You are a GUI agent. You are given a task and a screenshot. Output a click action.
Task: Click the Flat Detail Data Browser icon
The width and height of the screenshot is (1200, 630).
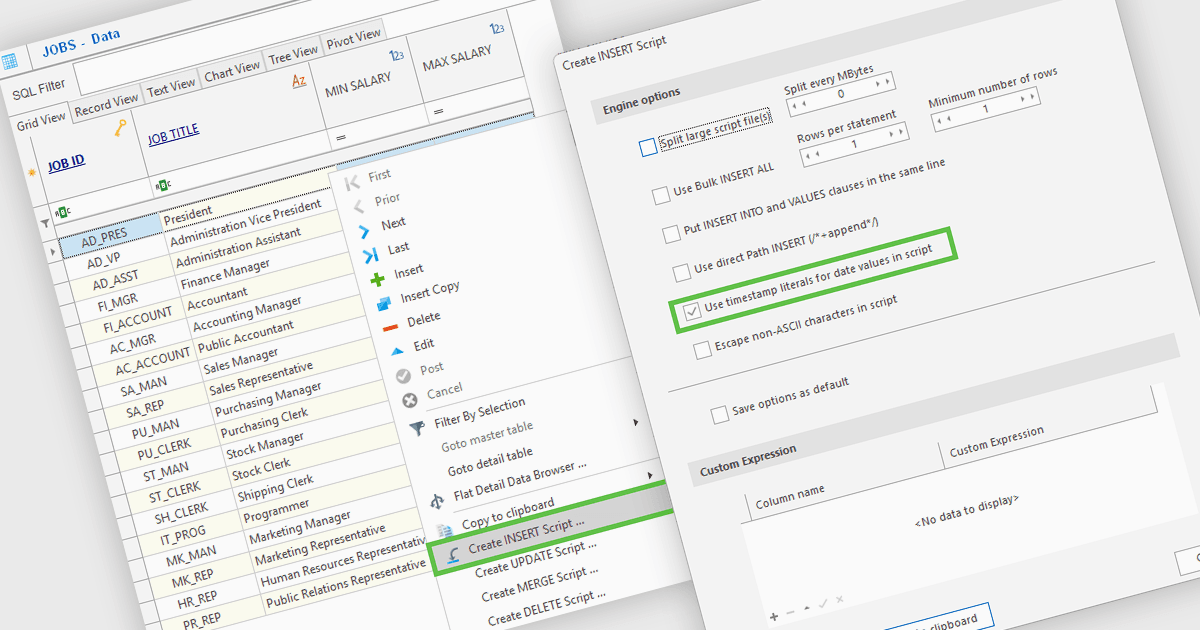click(x=435, y=501)
